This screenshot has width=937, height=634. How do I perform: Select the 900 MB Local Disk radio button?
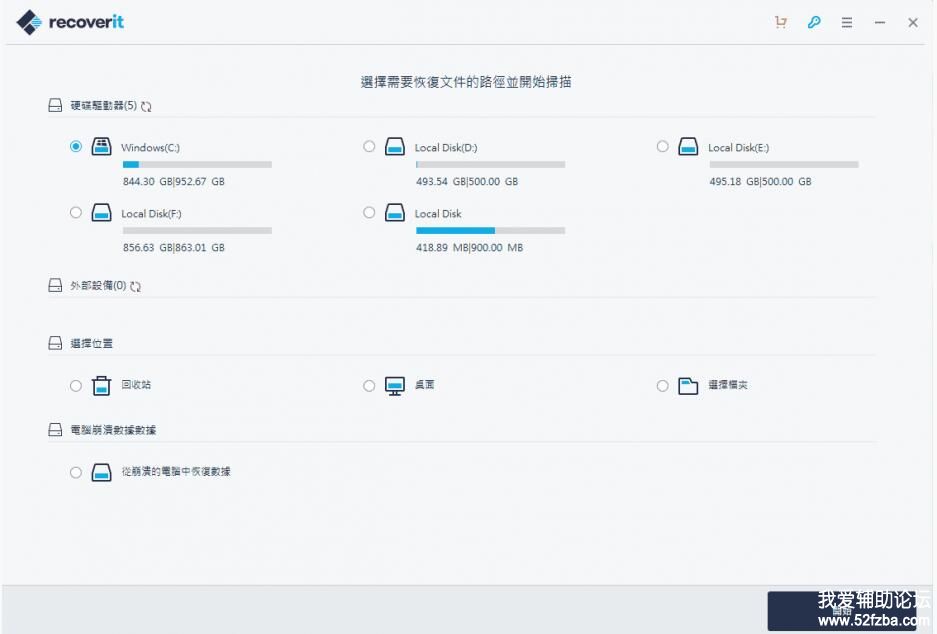click(369, 212)
